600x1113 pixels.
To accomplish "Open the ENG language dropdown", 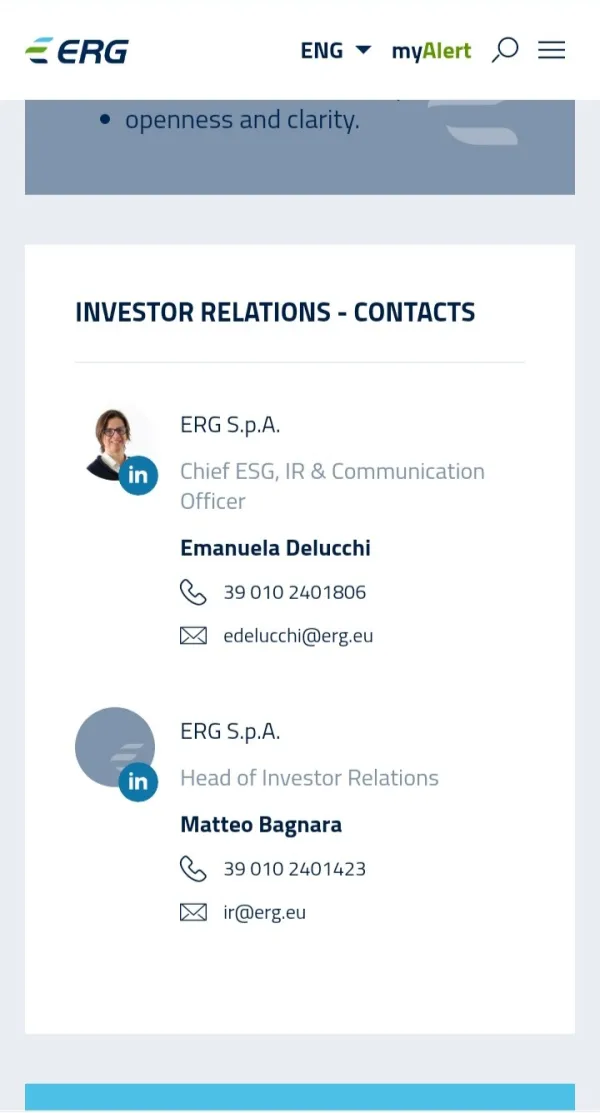I will 335,50.
